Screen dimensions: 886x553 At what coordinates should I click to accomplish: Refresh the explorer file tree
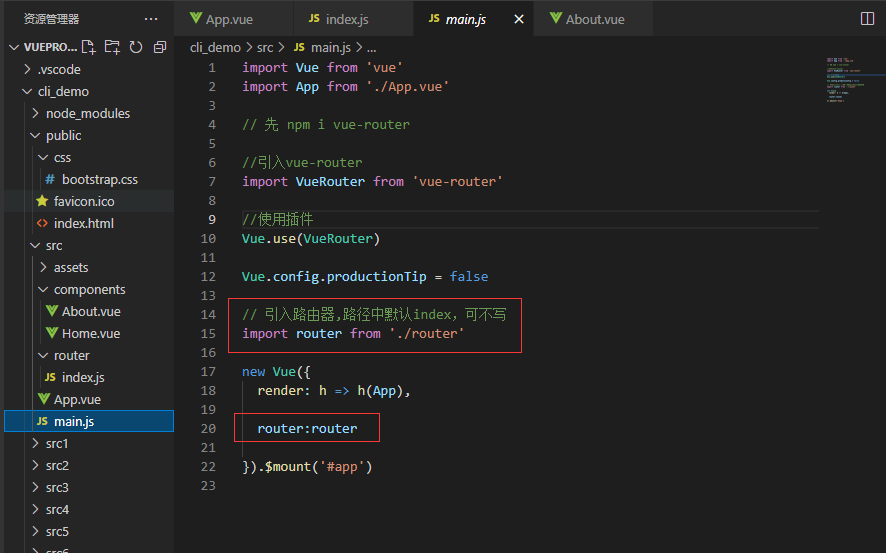coord(136,47)
